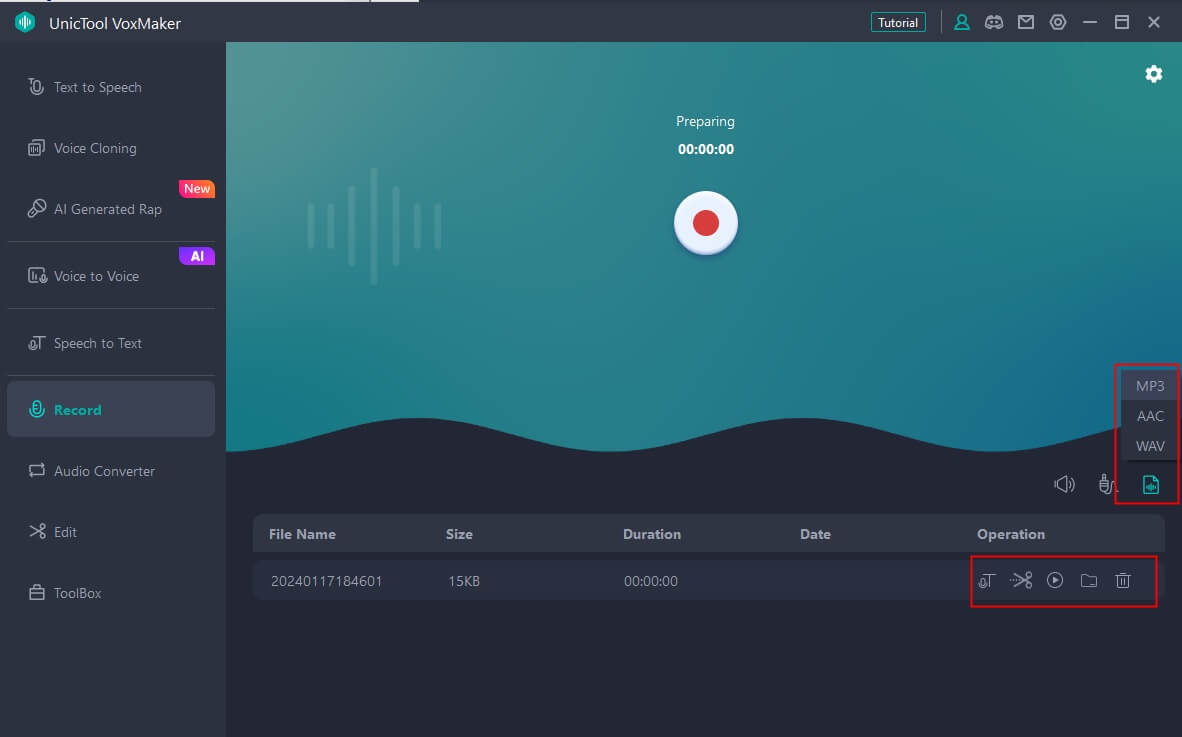Click the Date column header
The width and height of the screenshot is (1182, 737).
815,534
